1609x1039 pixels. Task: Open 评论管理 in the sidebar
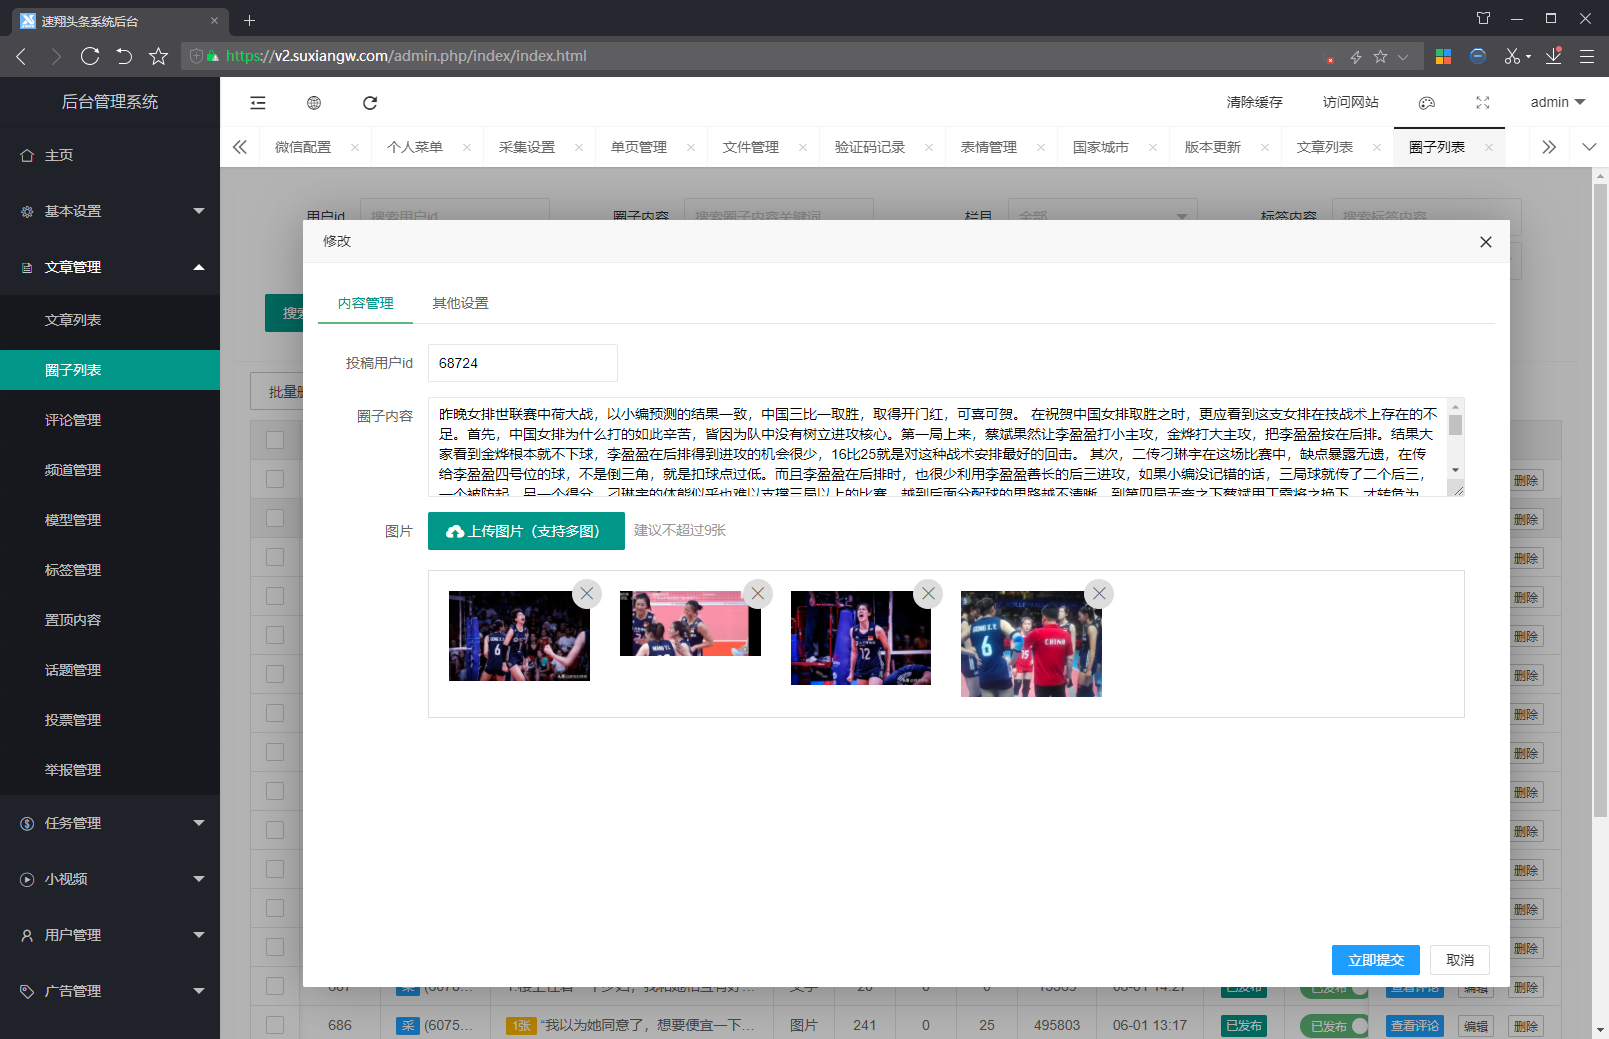(x=110, y=420)
